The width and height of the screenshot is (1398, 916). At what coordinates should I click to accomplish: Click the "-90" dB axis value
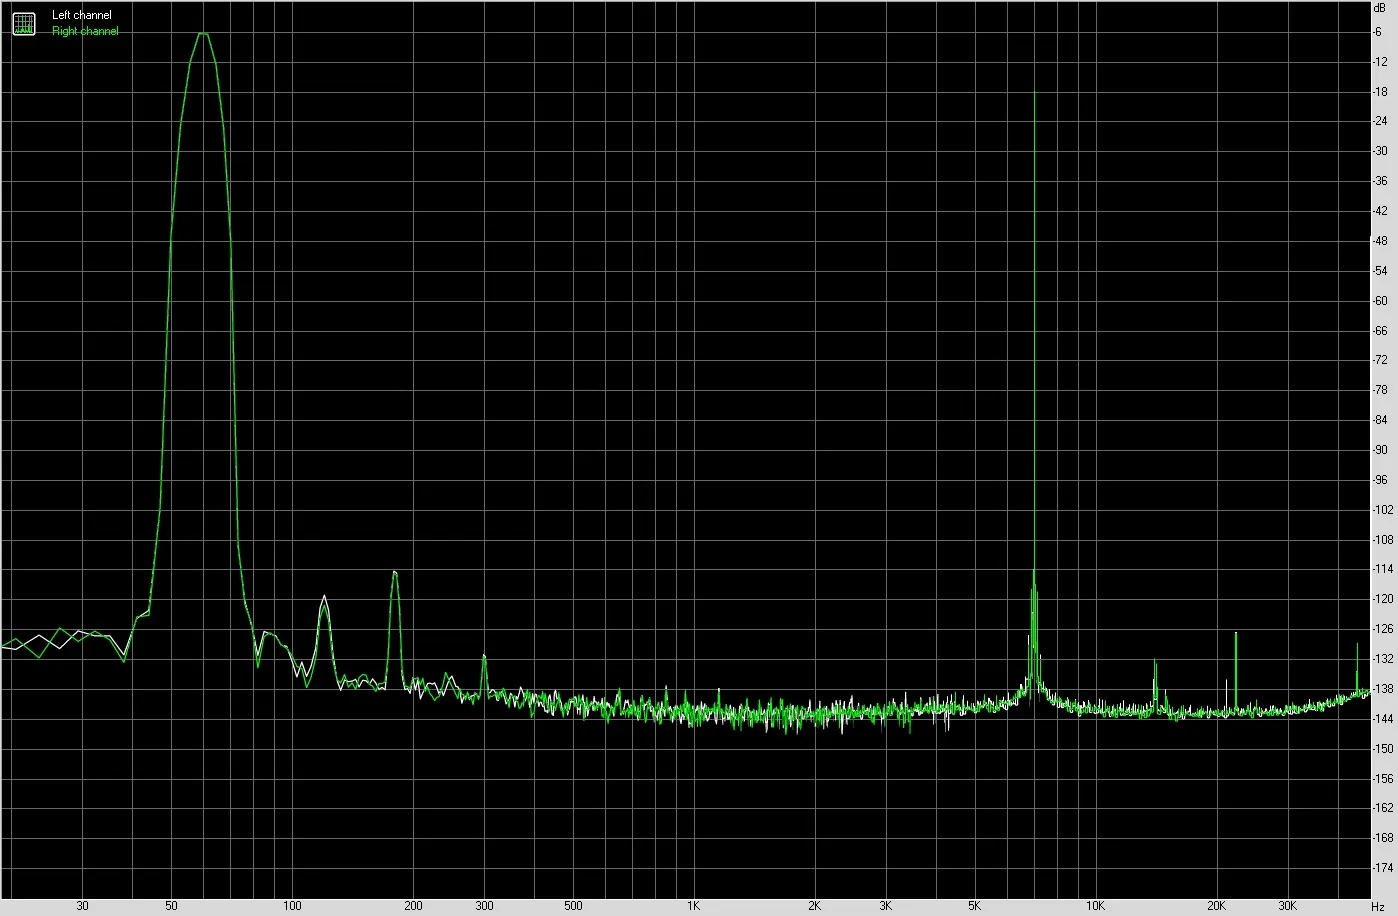pyautogui.click(x=1381, y=450)
